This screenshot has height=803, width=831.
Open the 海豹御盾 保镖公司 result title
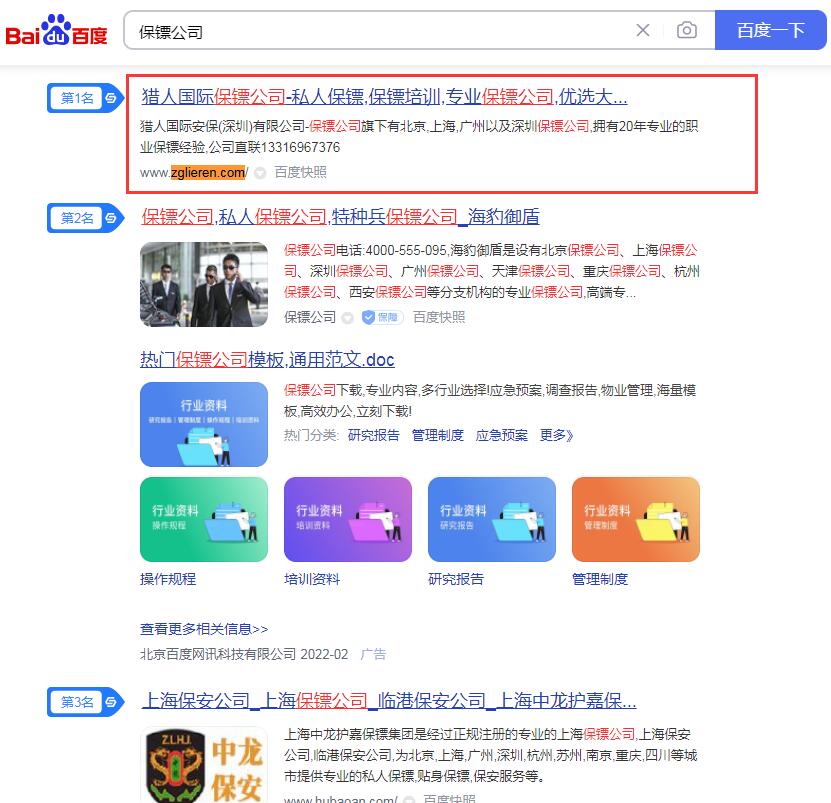point(340,217)
